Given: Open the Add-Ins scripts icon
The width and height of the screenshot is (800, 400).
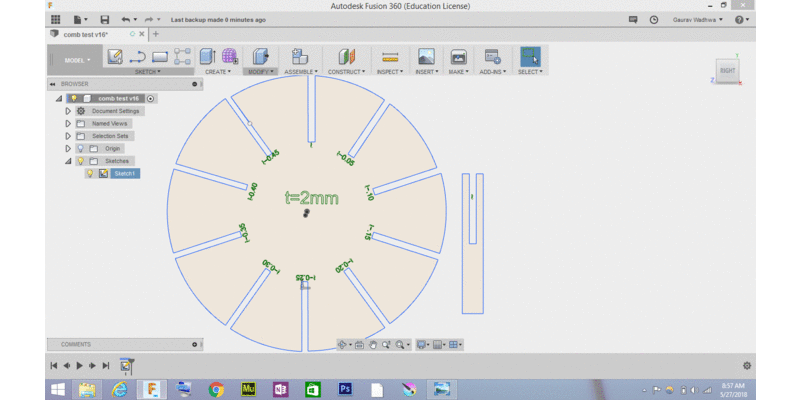Looking at the screenshot, I should click(493, 57).
